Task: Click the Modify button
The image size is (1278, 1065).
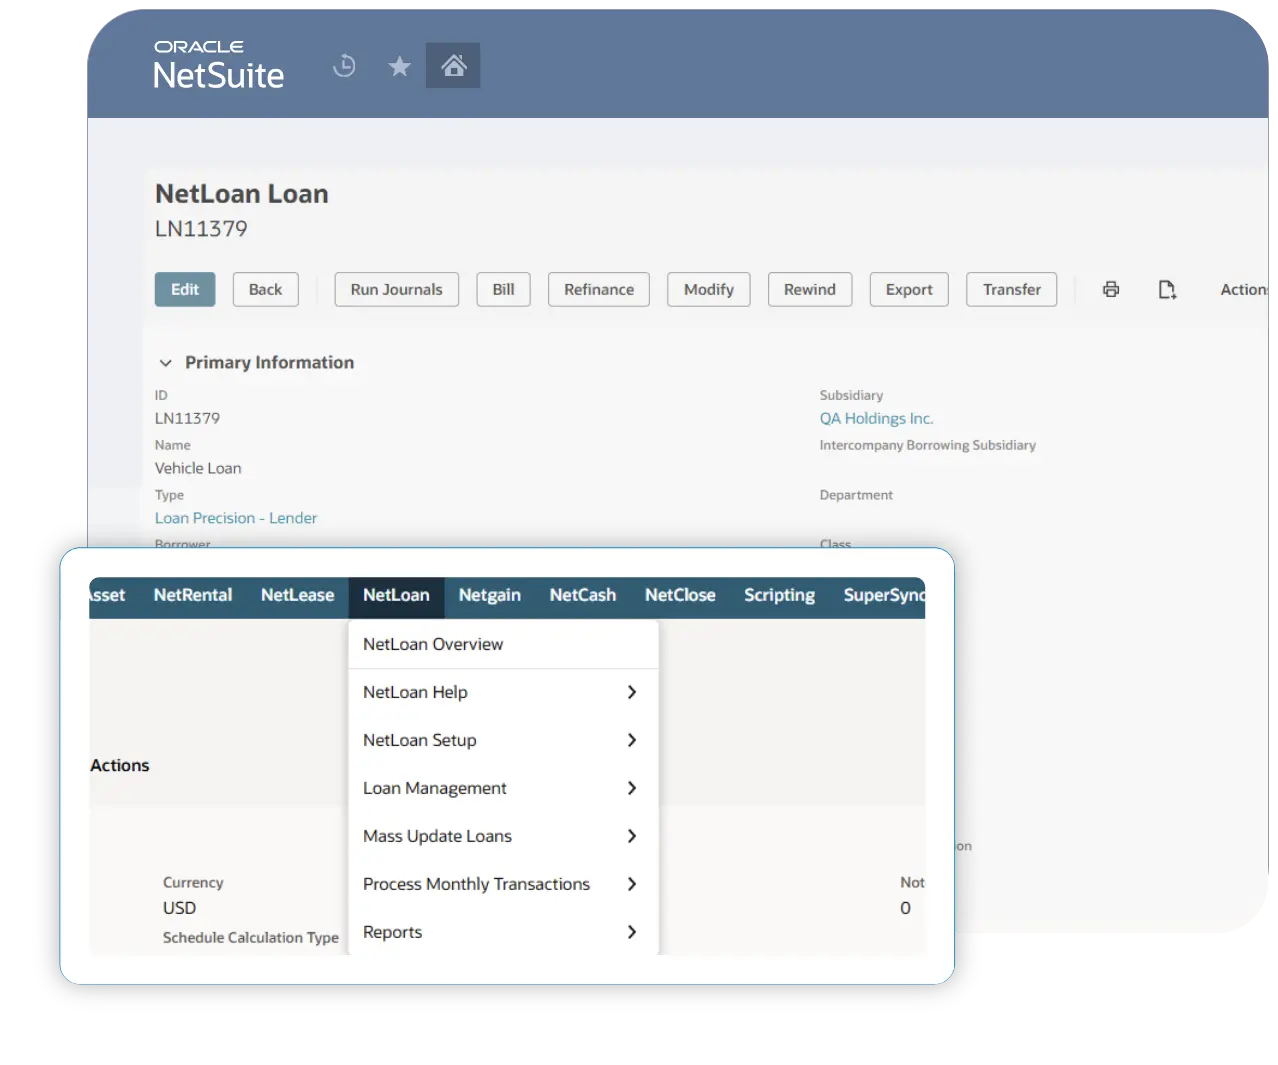Action: [x=709, y=289]
